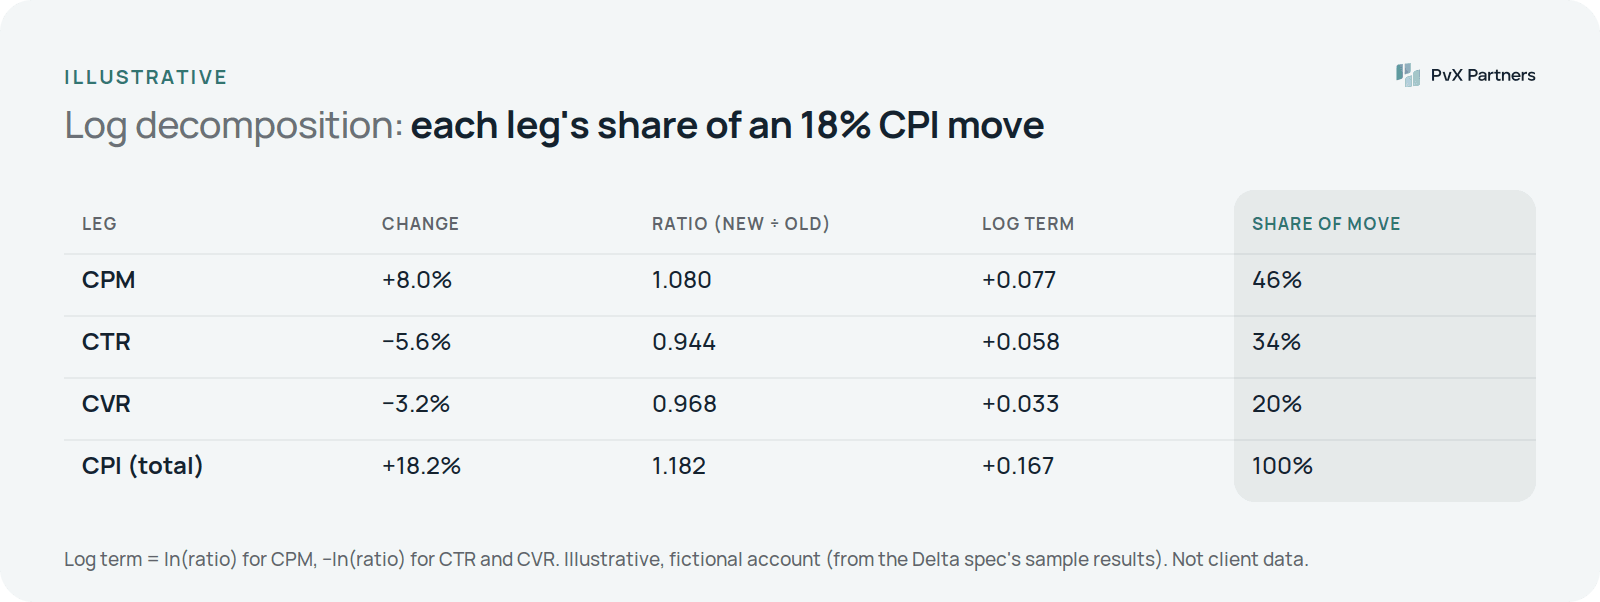Click the 100% total share cell
1600x602 pixels.
click(1282, 466)
